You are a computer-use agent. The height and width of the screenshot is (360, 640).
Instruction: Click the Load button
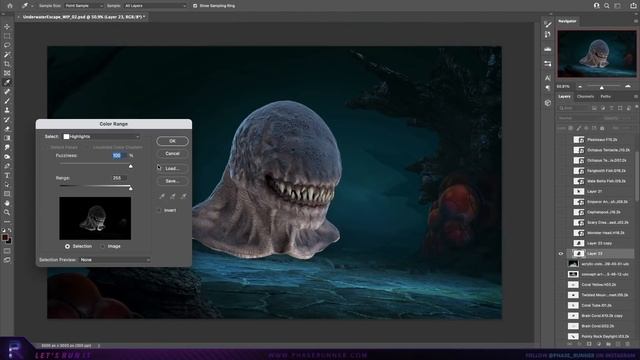point(172,168)
